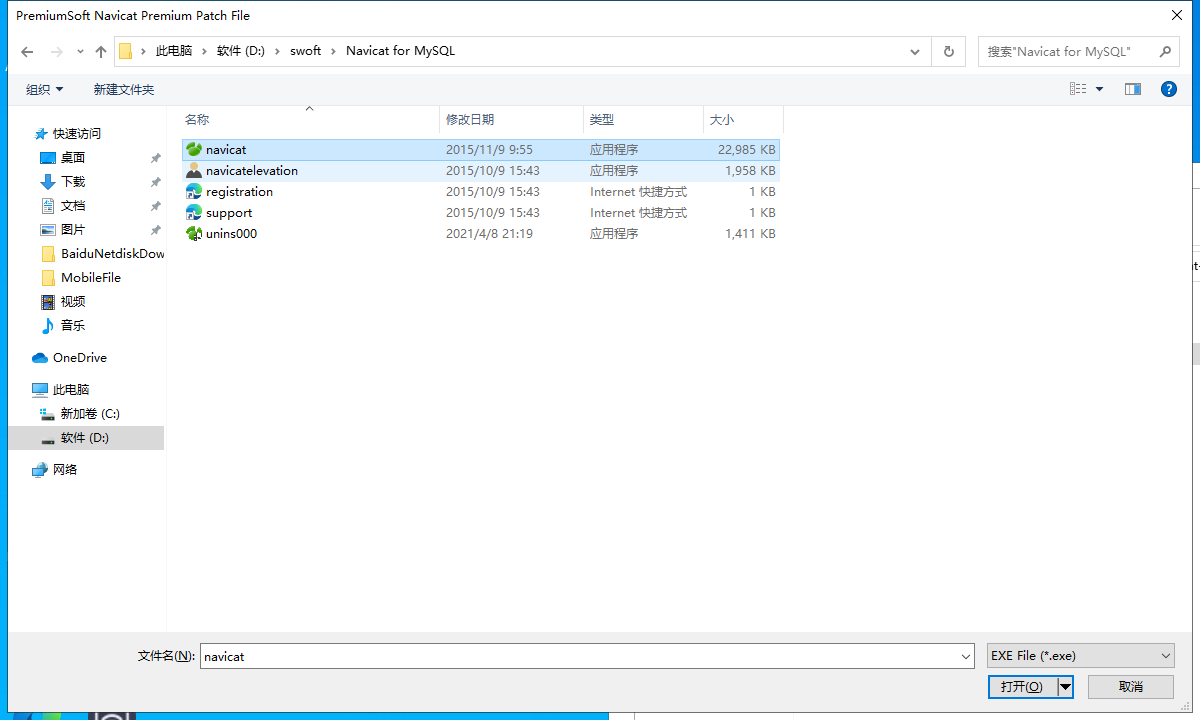The image size is (1200, 720).
Task: Click the 打开 open button
Action: pos(1022,687)
